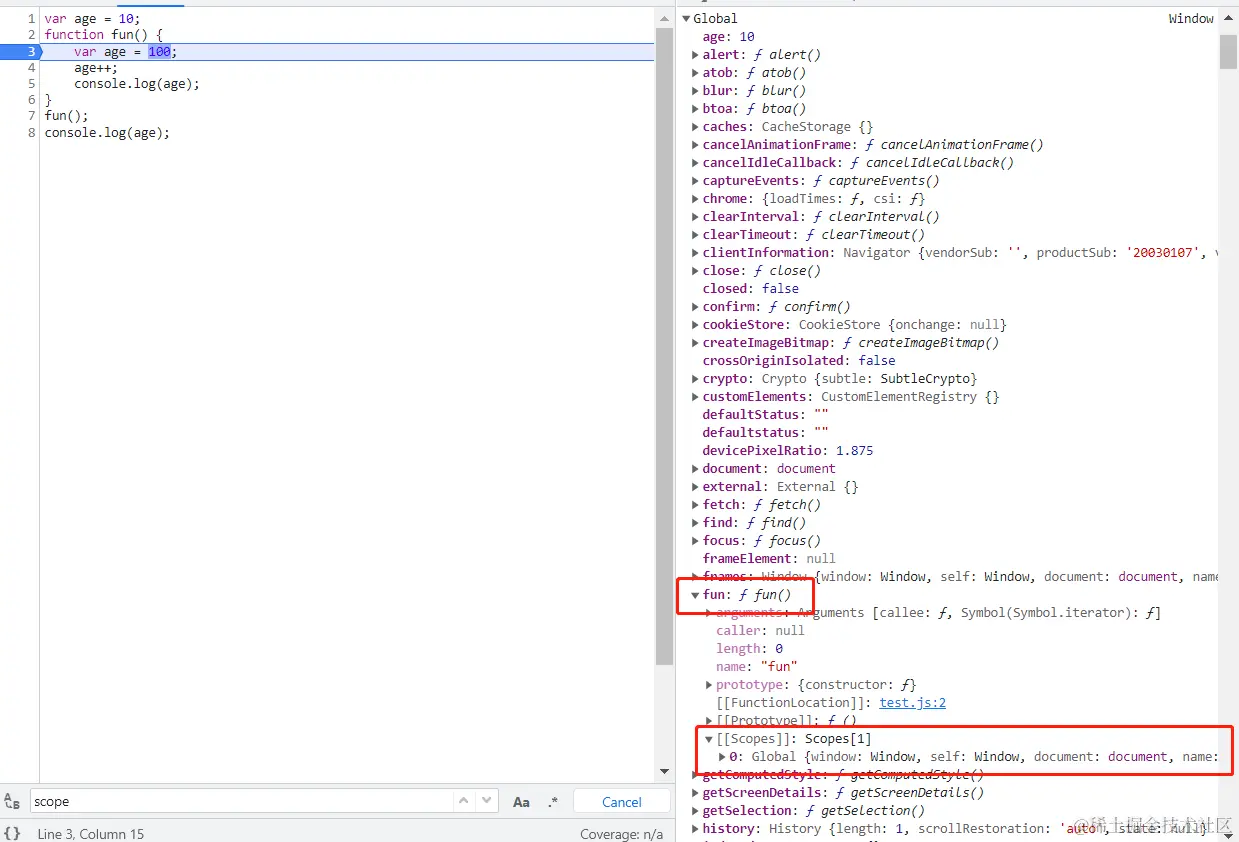Viewport: 1239px width, 842px height.
Task: Expand the cookieStore entry
Action: [696, 325]
